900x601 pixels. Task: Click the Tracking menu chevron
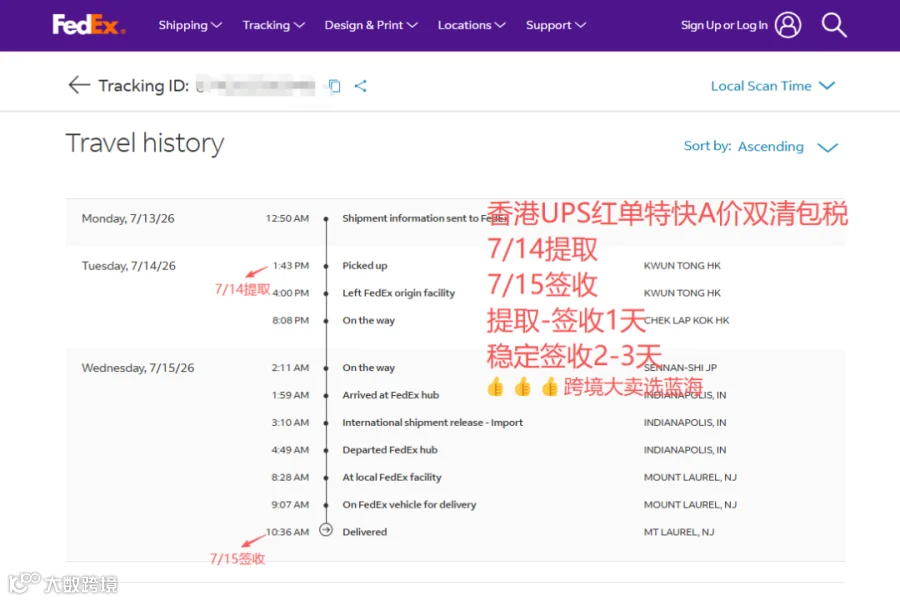299,25
